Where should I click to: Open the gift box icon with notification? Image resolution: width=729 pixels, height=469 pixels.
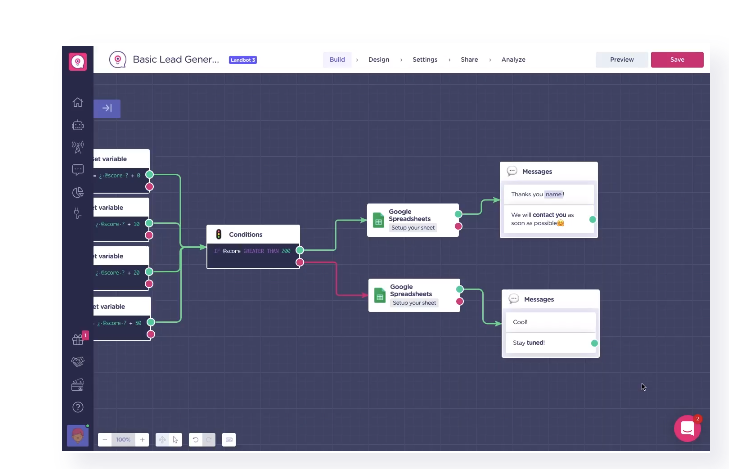78,339
